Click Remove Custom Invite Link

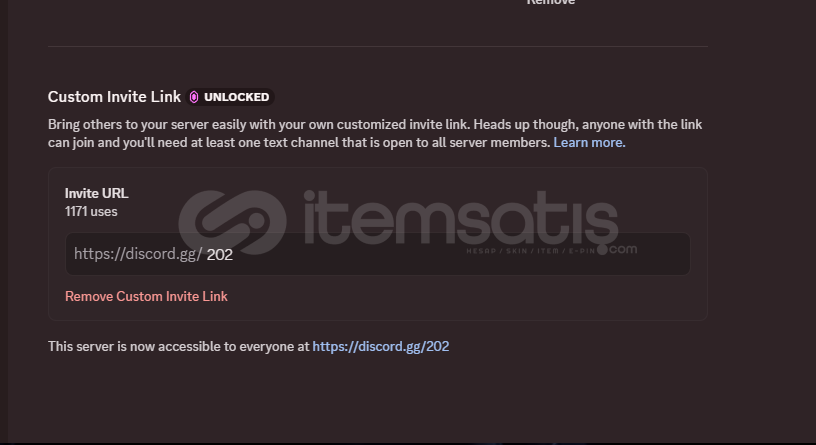click(146, 296)
